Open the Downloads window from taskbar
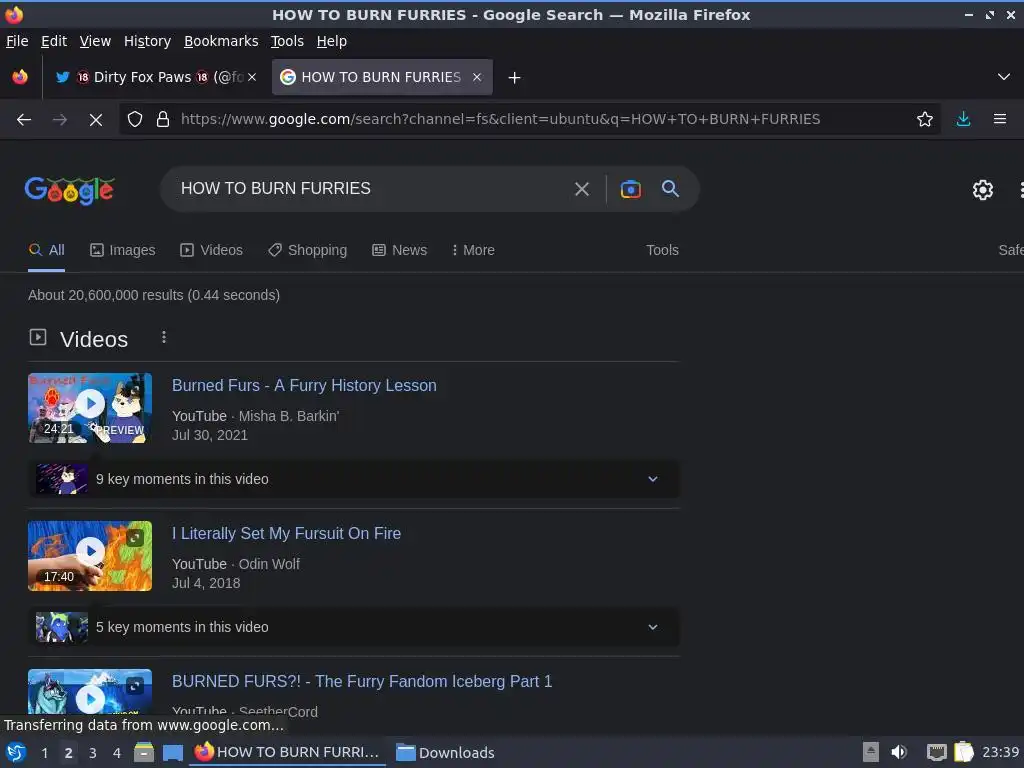 (445, 752)
